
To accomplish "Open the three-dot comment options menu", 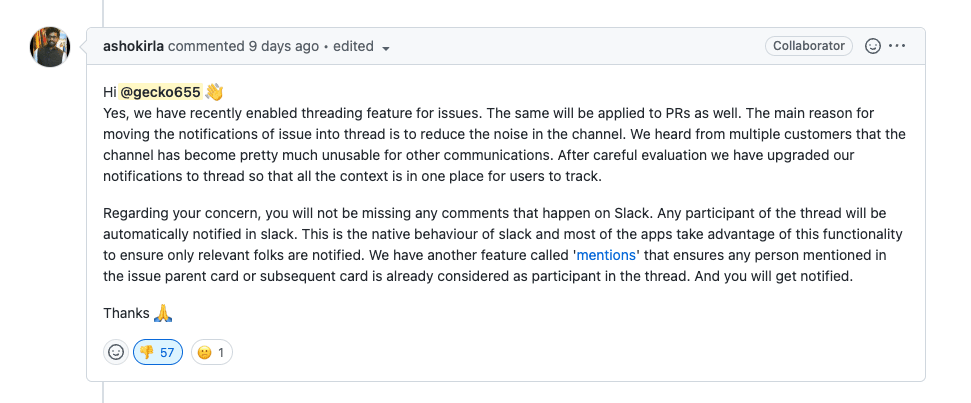I will pyautogui.click(x=897, y=46).
